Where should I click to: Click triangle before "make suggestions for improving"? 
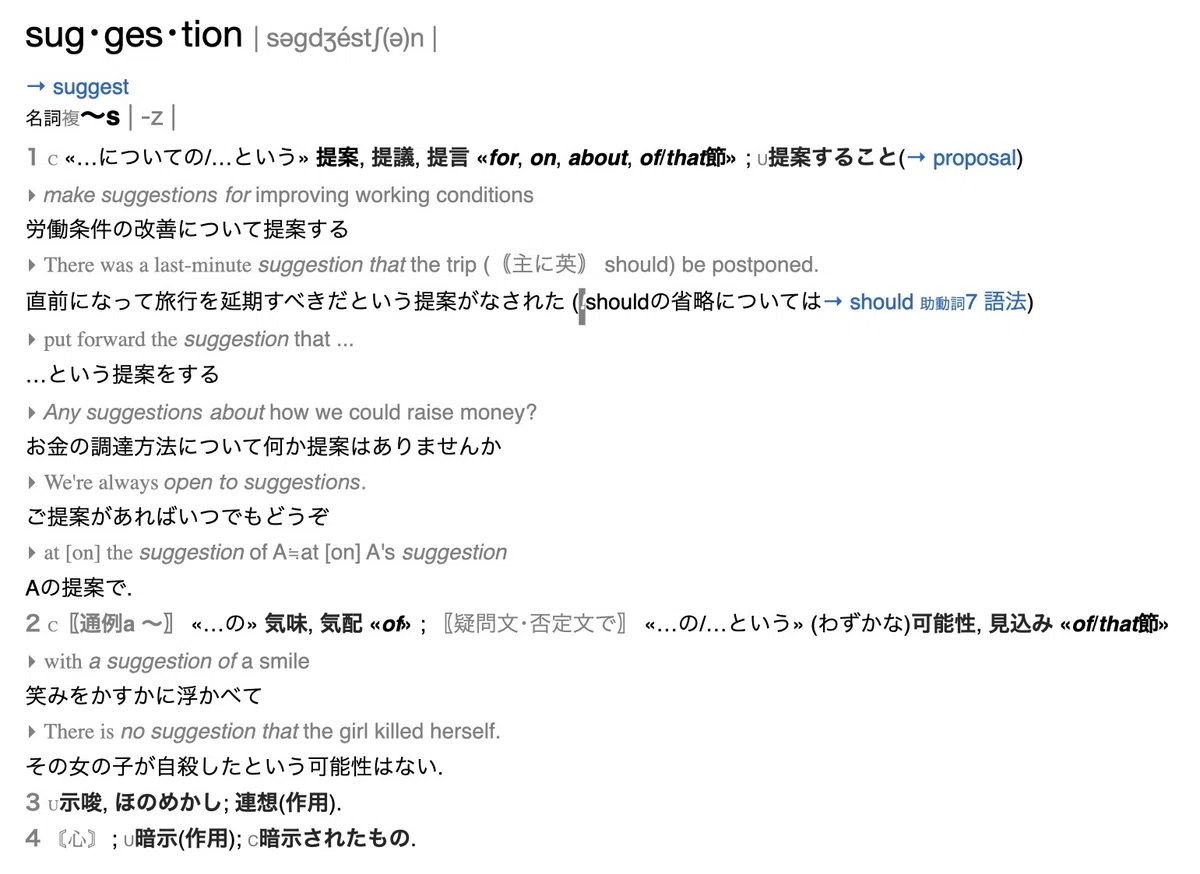[32, 195]
